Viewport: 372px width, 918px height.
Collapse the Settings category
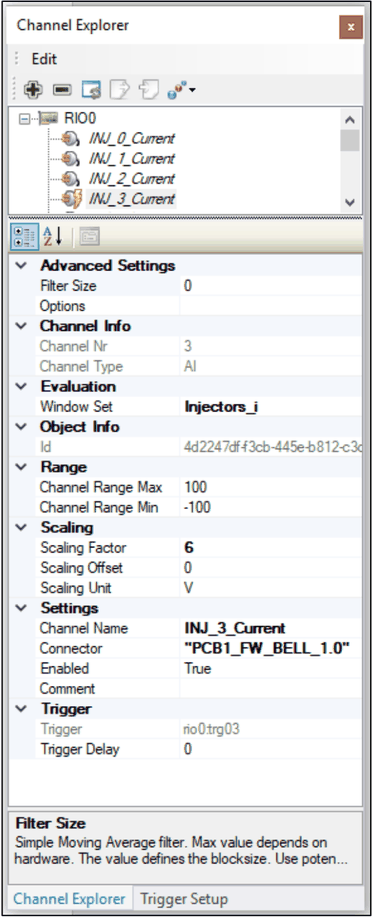pos(22,608)
